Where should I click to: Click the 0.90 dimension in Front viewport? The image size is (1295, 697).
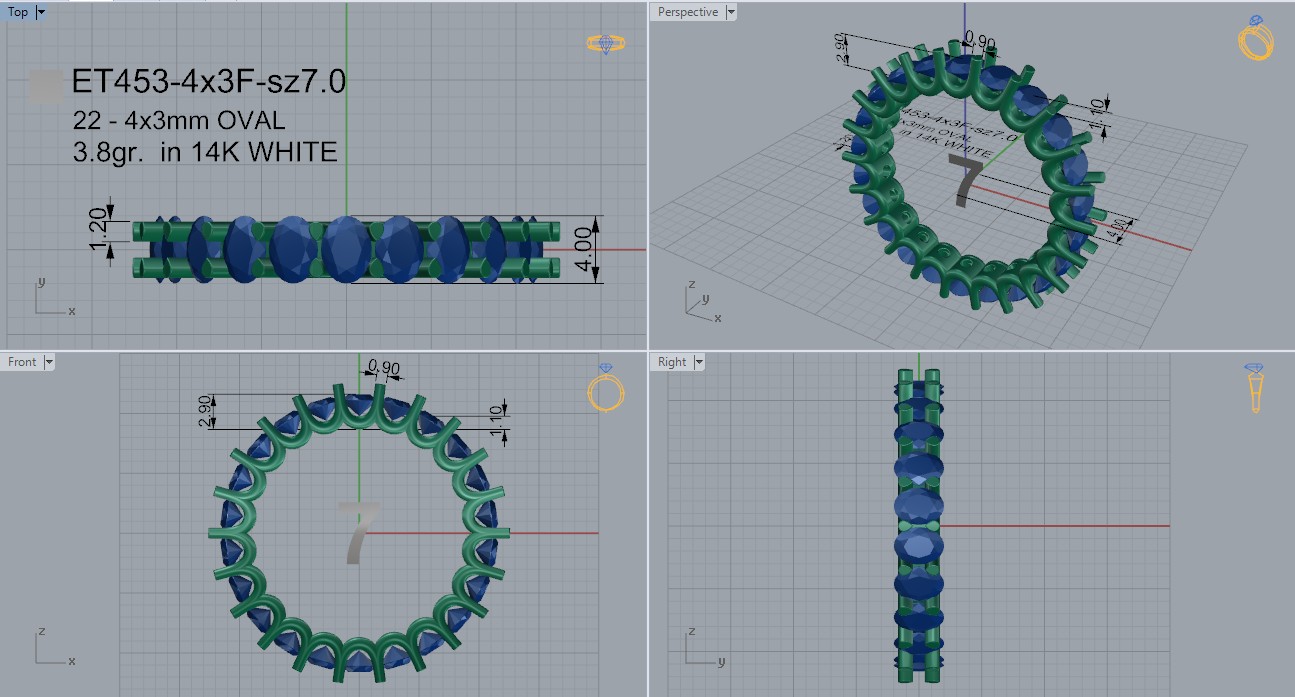(x=384, y=368)
